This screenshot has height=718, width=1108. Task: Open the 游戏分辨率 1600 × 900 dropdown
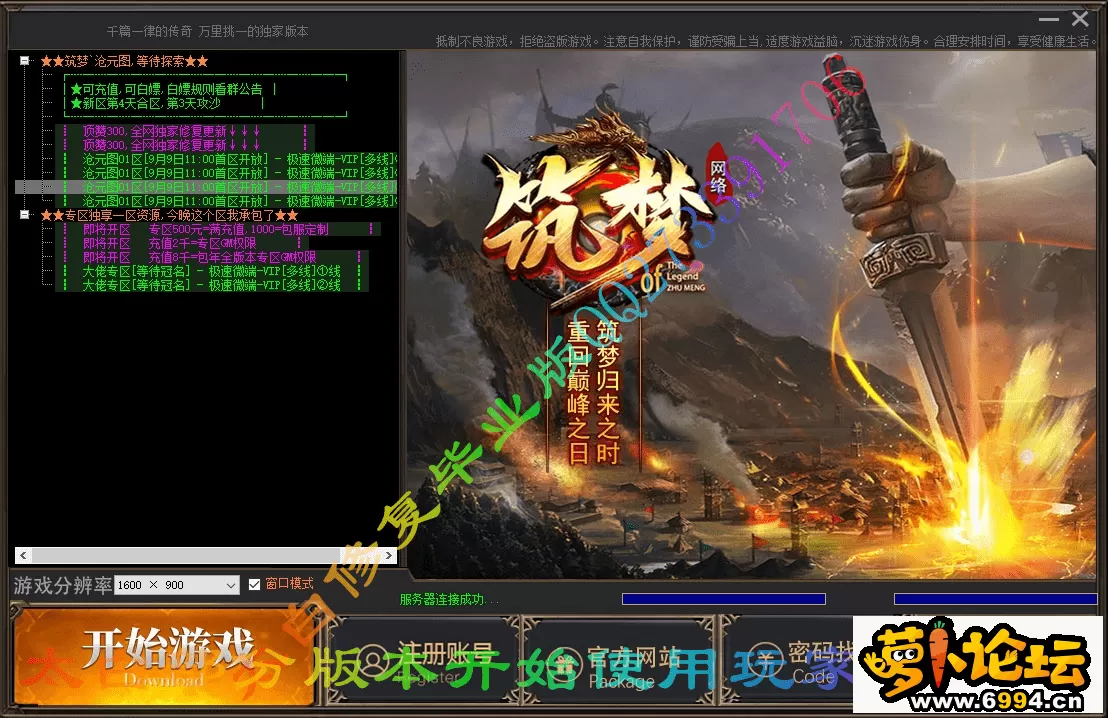(177, 585)
